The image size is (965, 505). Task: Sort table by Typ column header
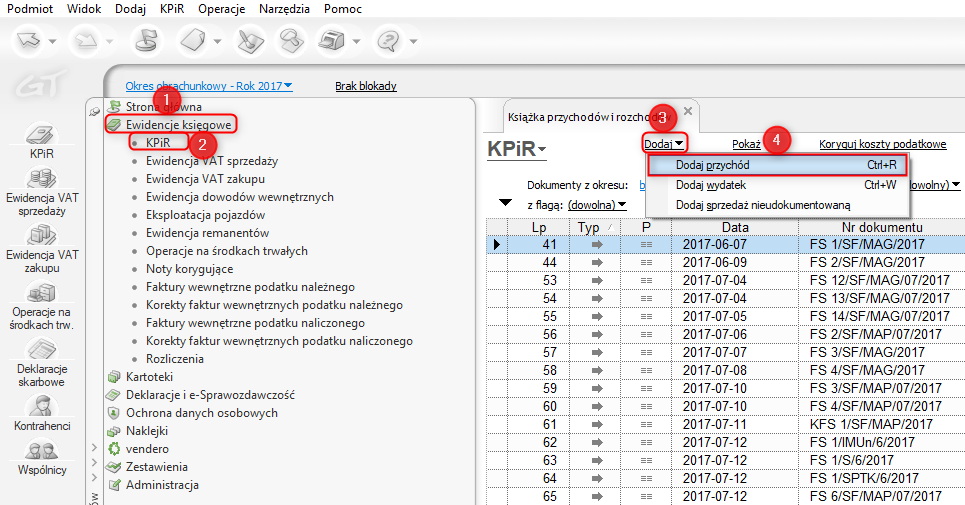coord(595,227)
